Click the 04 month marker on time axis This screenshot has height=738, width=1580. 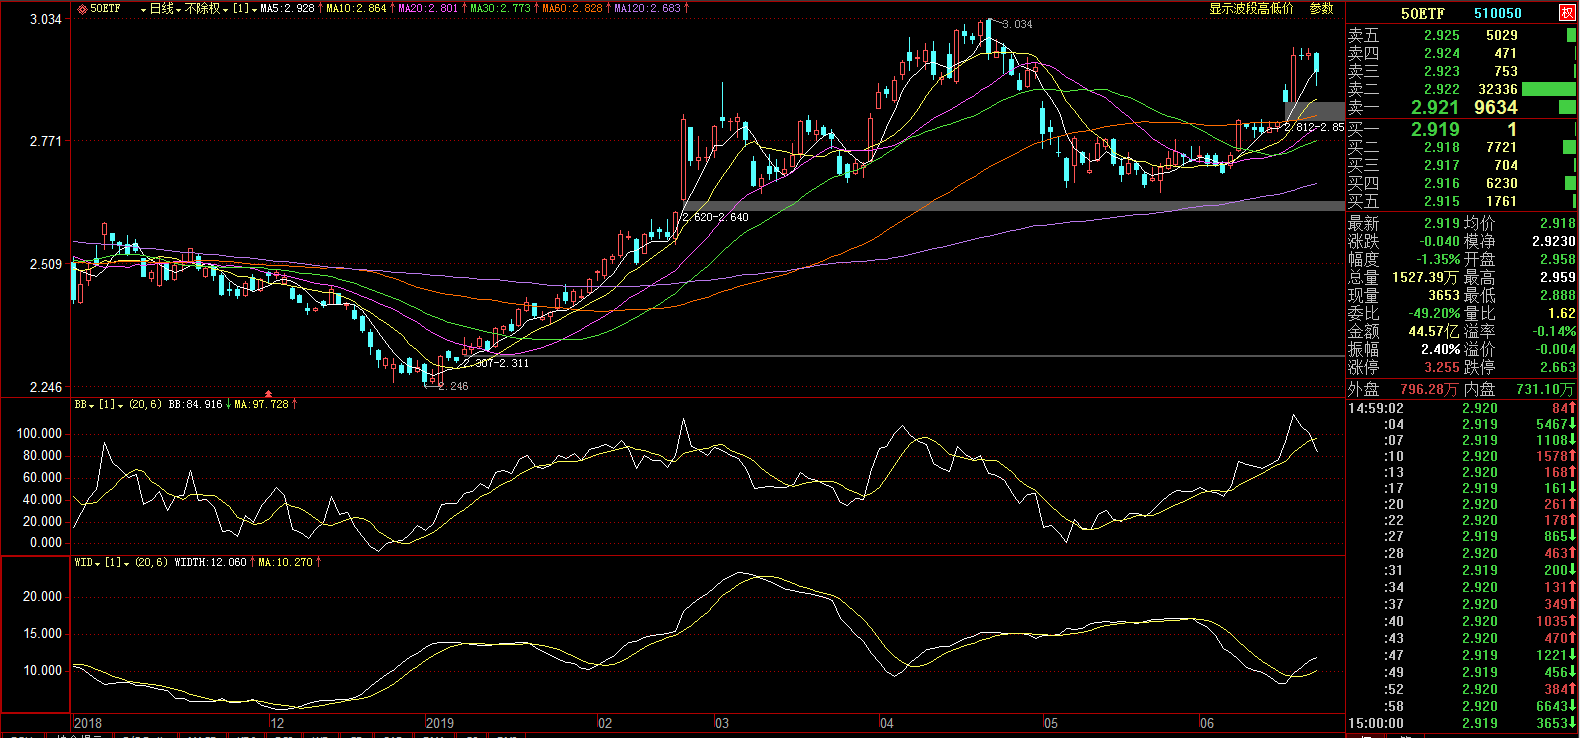click(x=887, y=723)
